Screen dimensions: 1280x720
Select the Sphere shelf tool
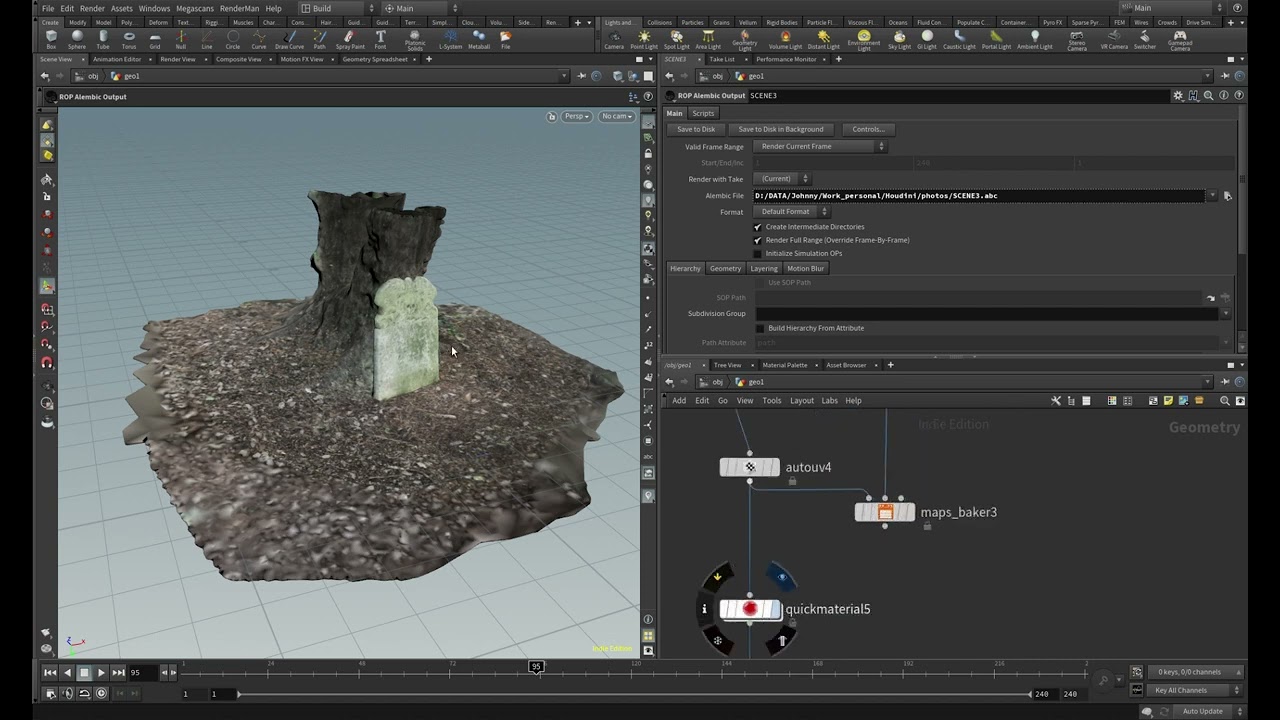coord(77,39)
